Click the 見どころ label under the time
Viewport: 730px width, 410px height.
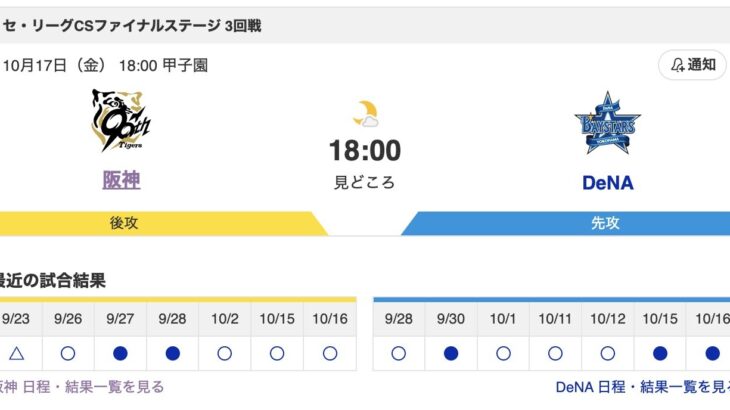click(x=364, y=182)
